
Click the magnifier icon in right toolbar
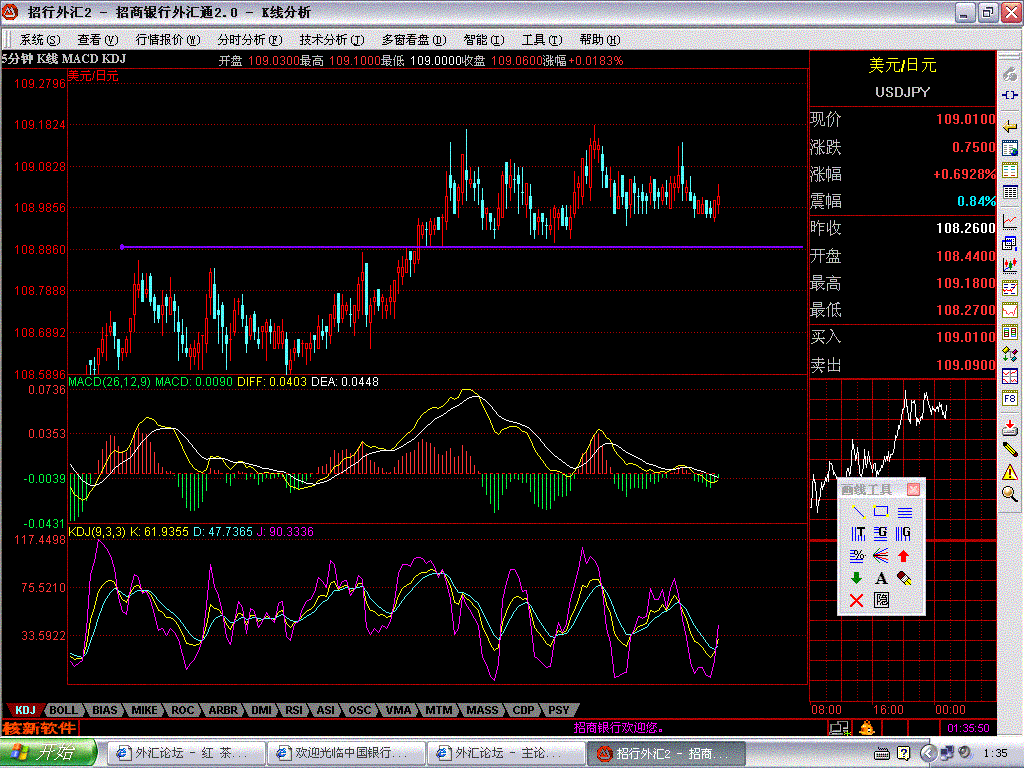(x=1010, y=493)
